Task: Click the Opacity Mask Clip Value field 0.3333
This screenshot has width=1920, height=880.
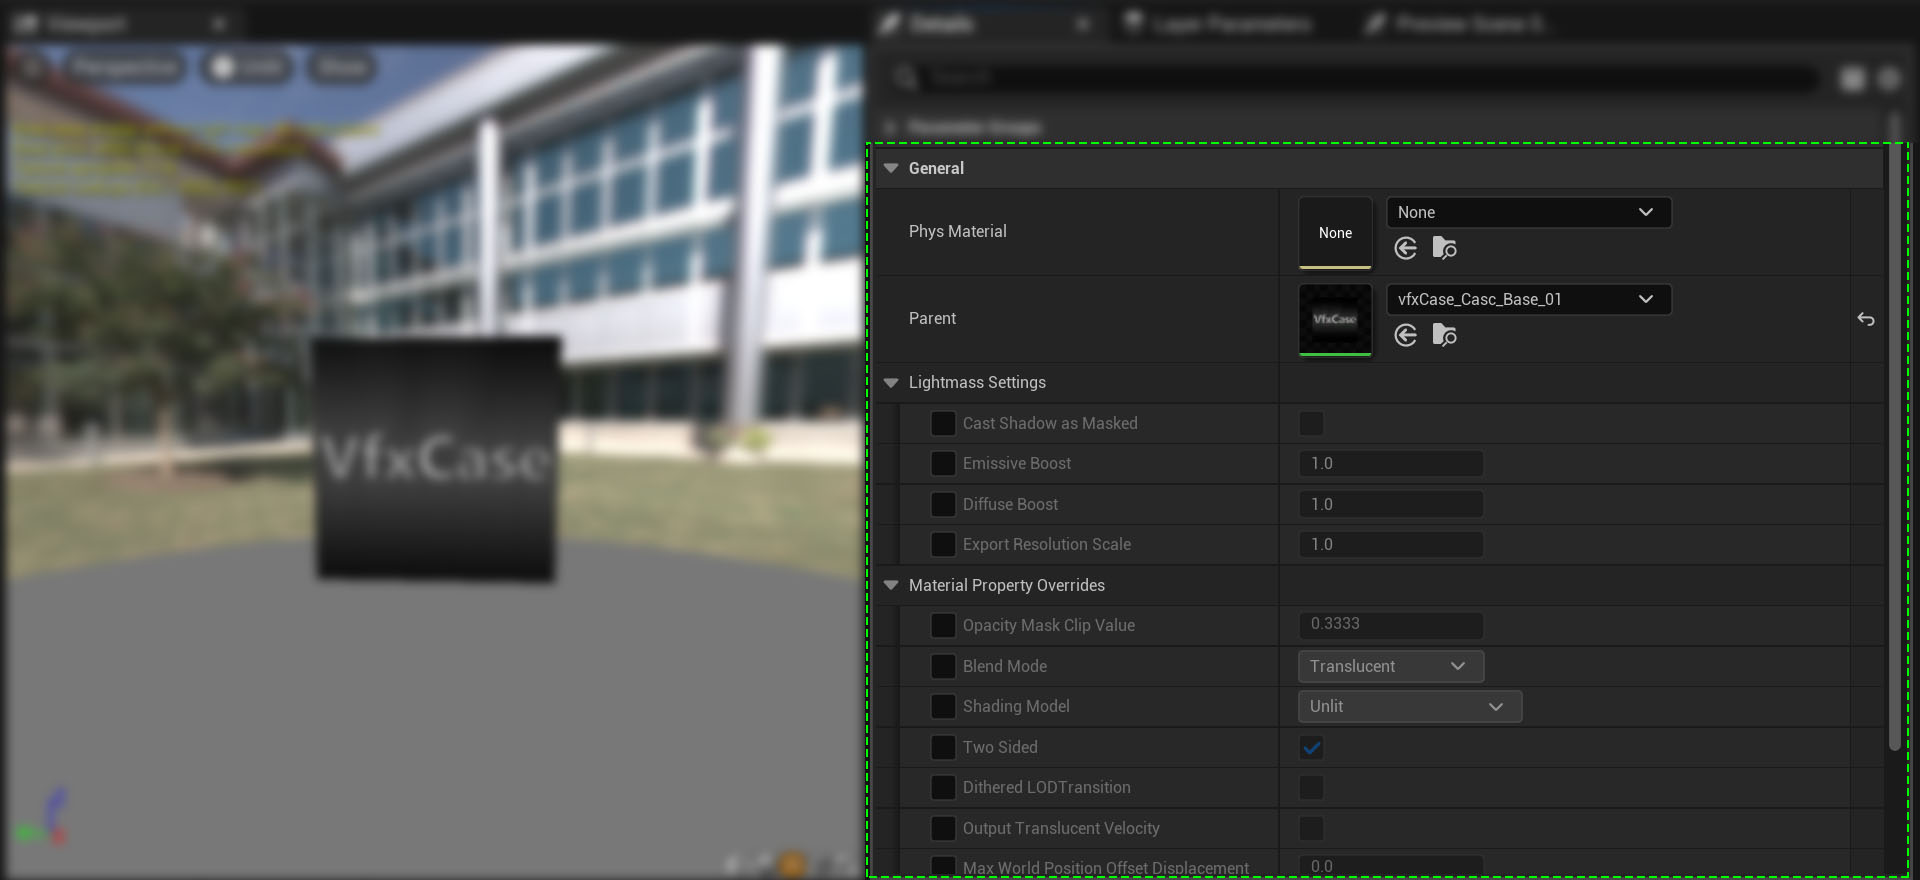Action: 1390,625
